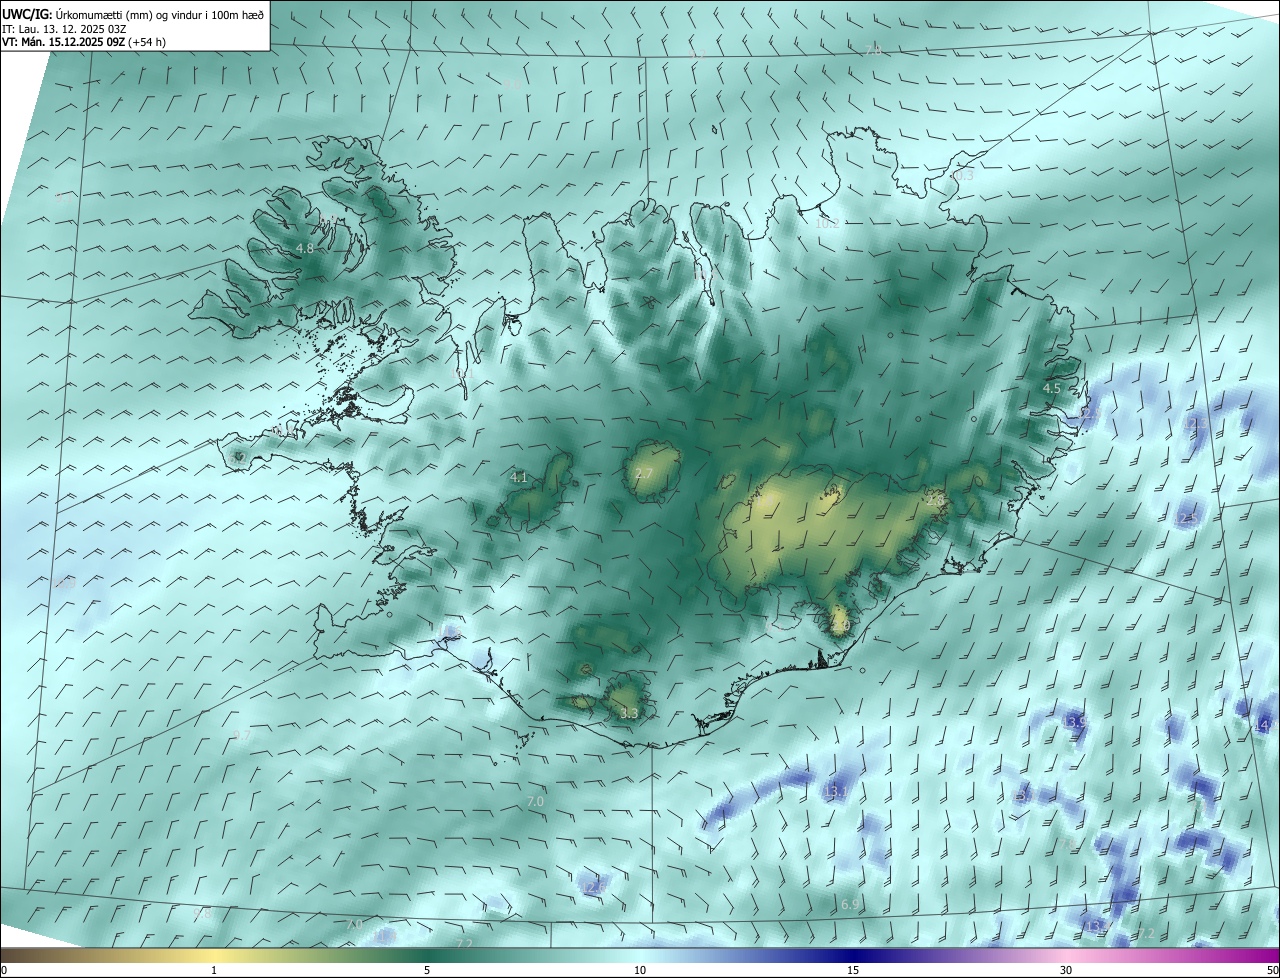Click the 12.6 value label
Screen dimensions: 1280x978
tap(594, 887)
